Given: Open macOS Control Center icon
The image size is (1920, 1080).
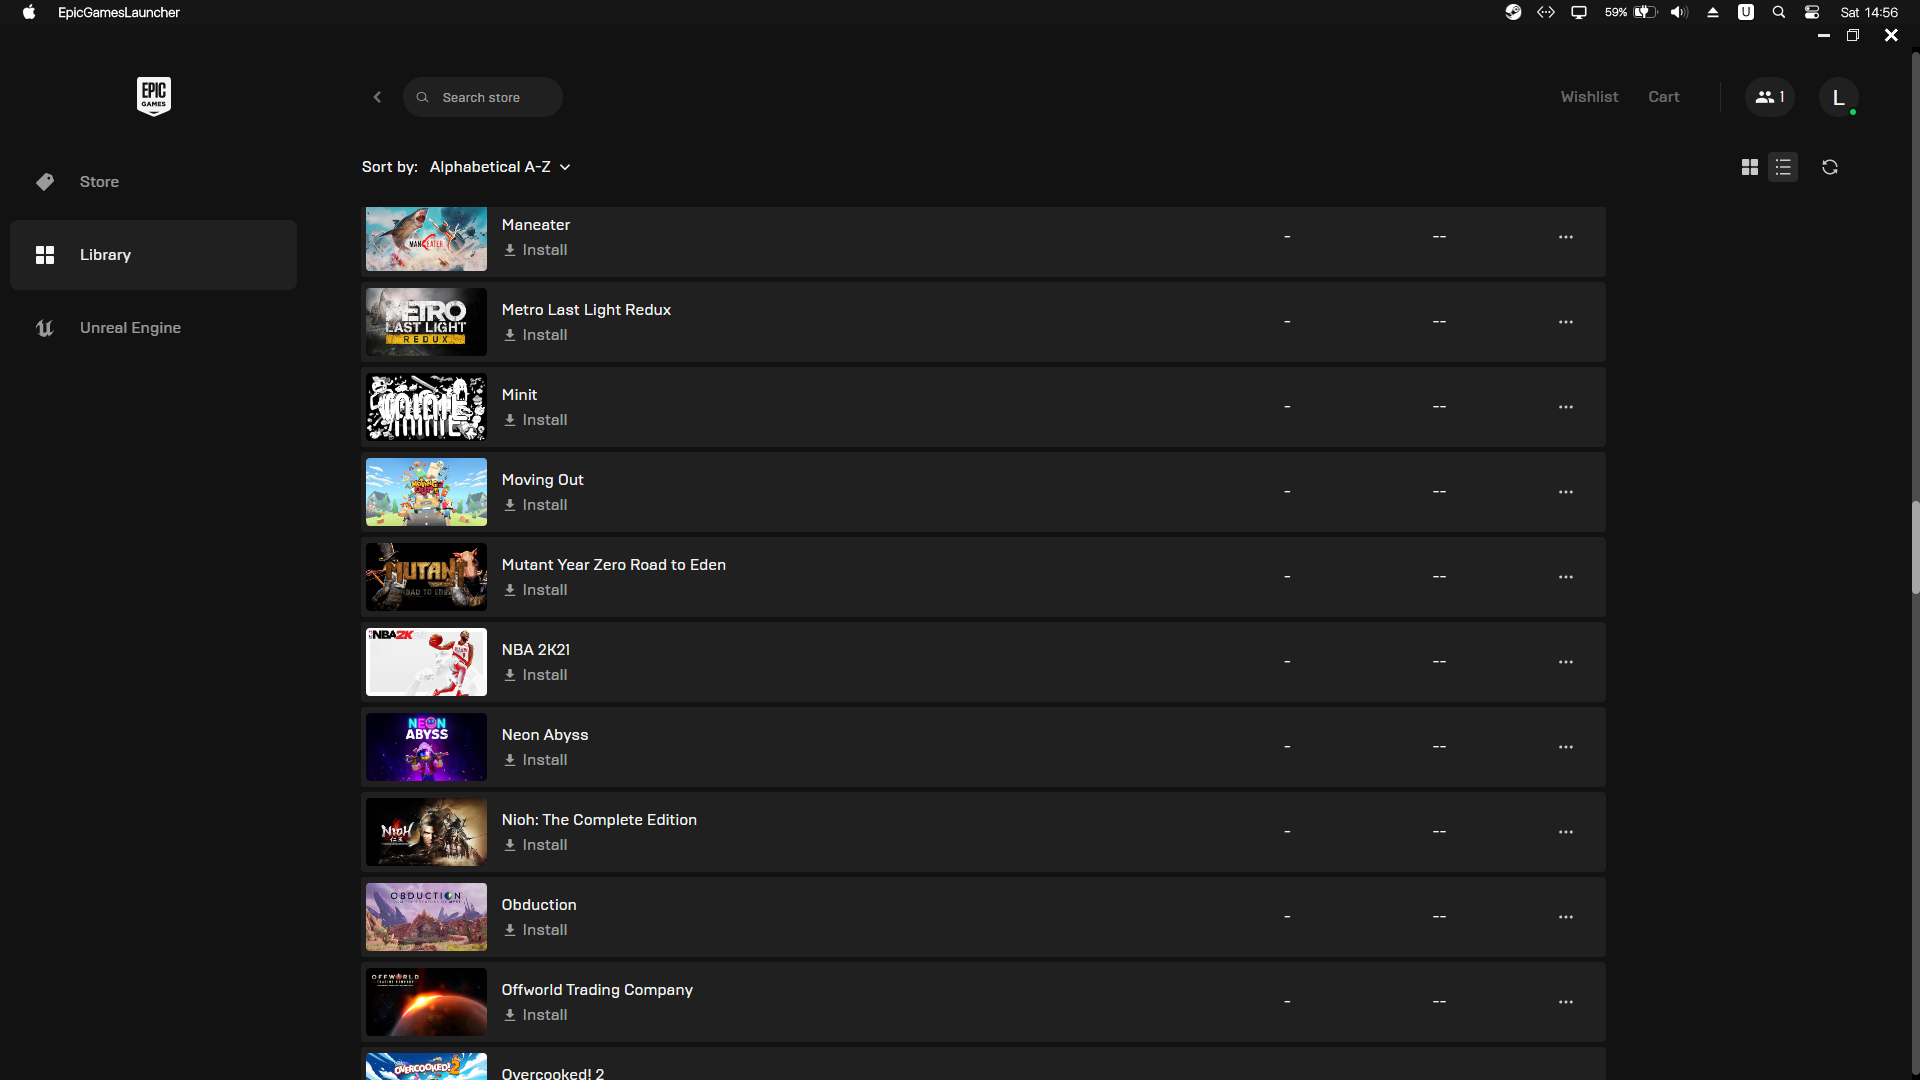Looking at the screenshot, I should pos(1811,12).
